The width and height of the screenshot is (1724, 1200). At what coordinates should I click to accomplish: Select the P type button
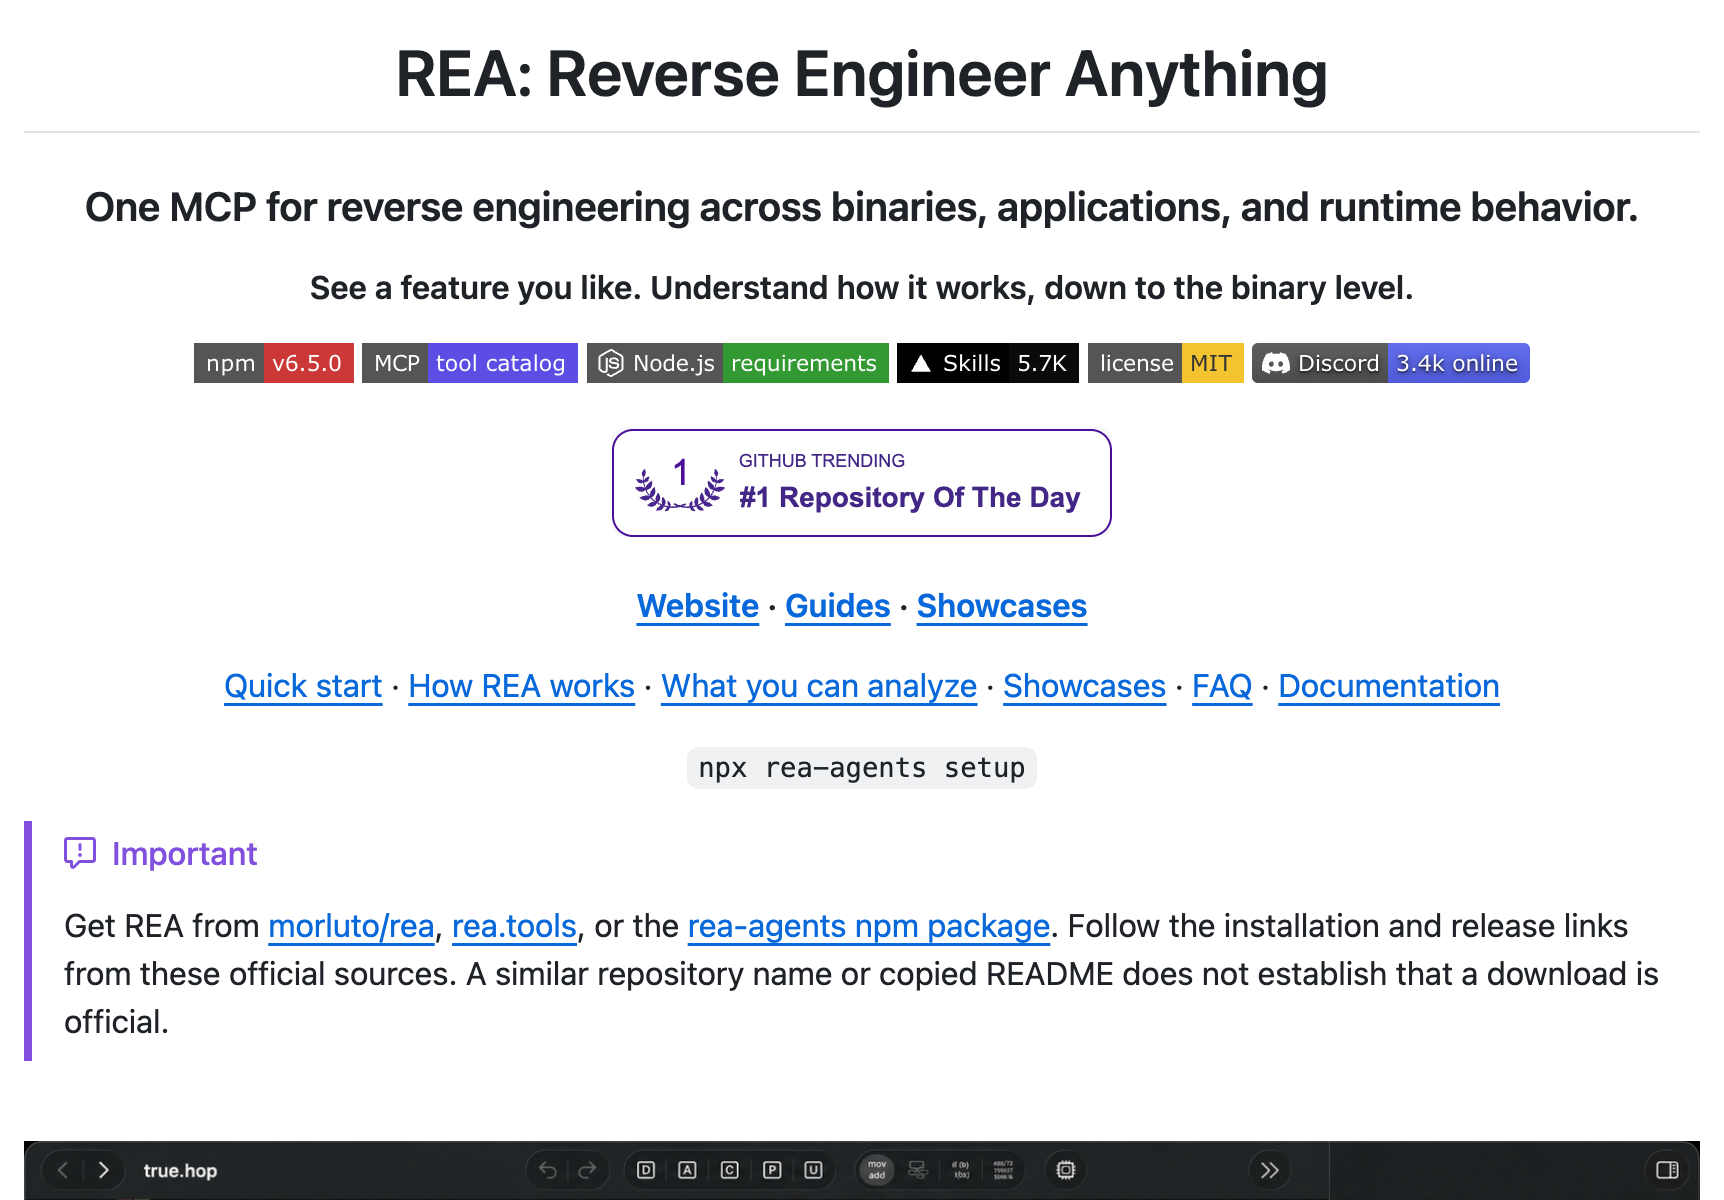point(772,1170)
